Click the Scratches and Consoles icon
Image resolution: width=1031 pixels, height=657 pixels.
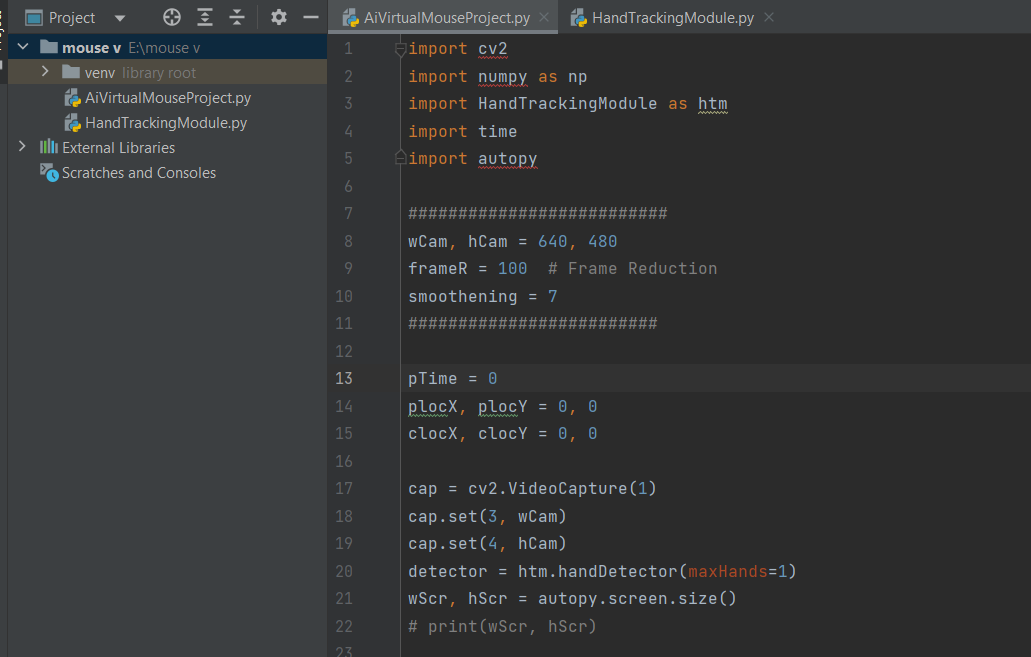pyautogui.click(x=48, y=172)
